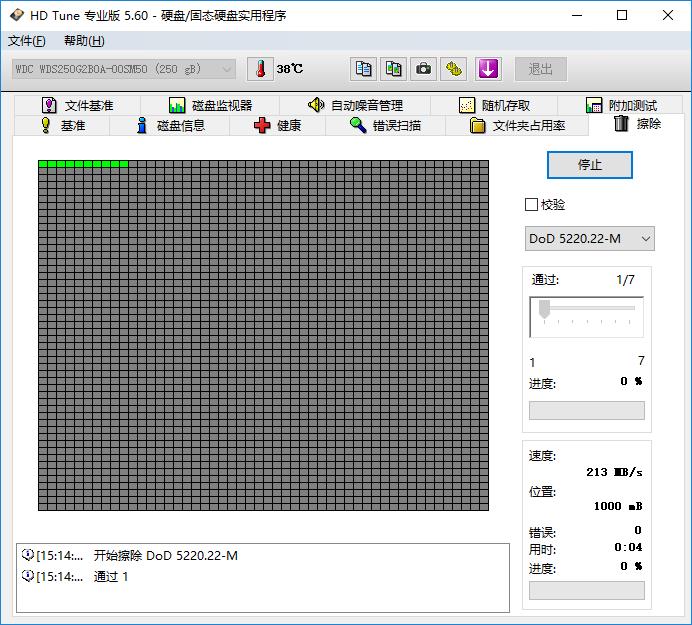Open the options wrench icon
This screenshot has height=625, width=692.
point(455,69)
